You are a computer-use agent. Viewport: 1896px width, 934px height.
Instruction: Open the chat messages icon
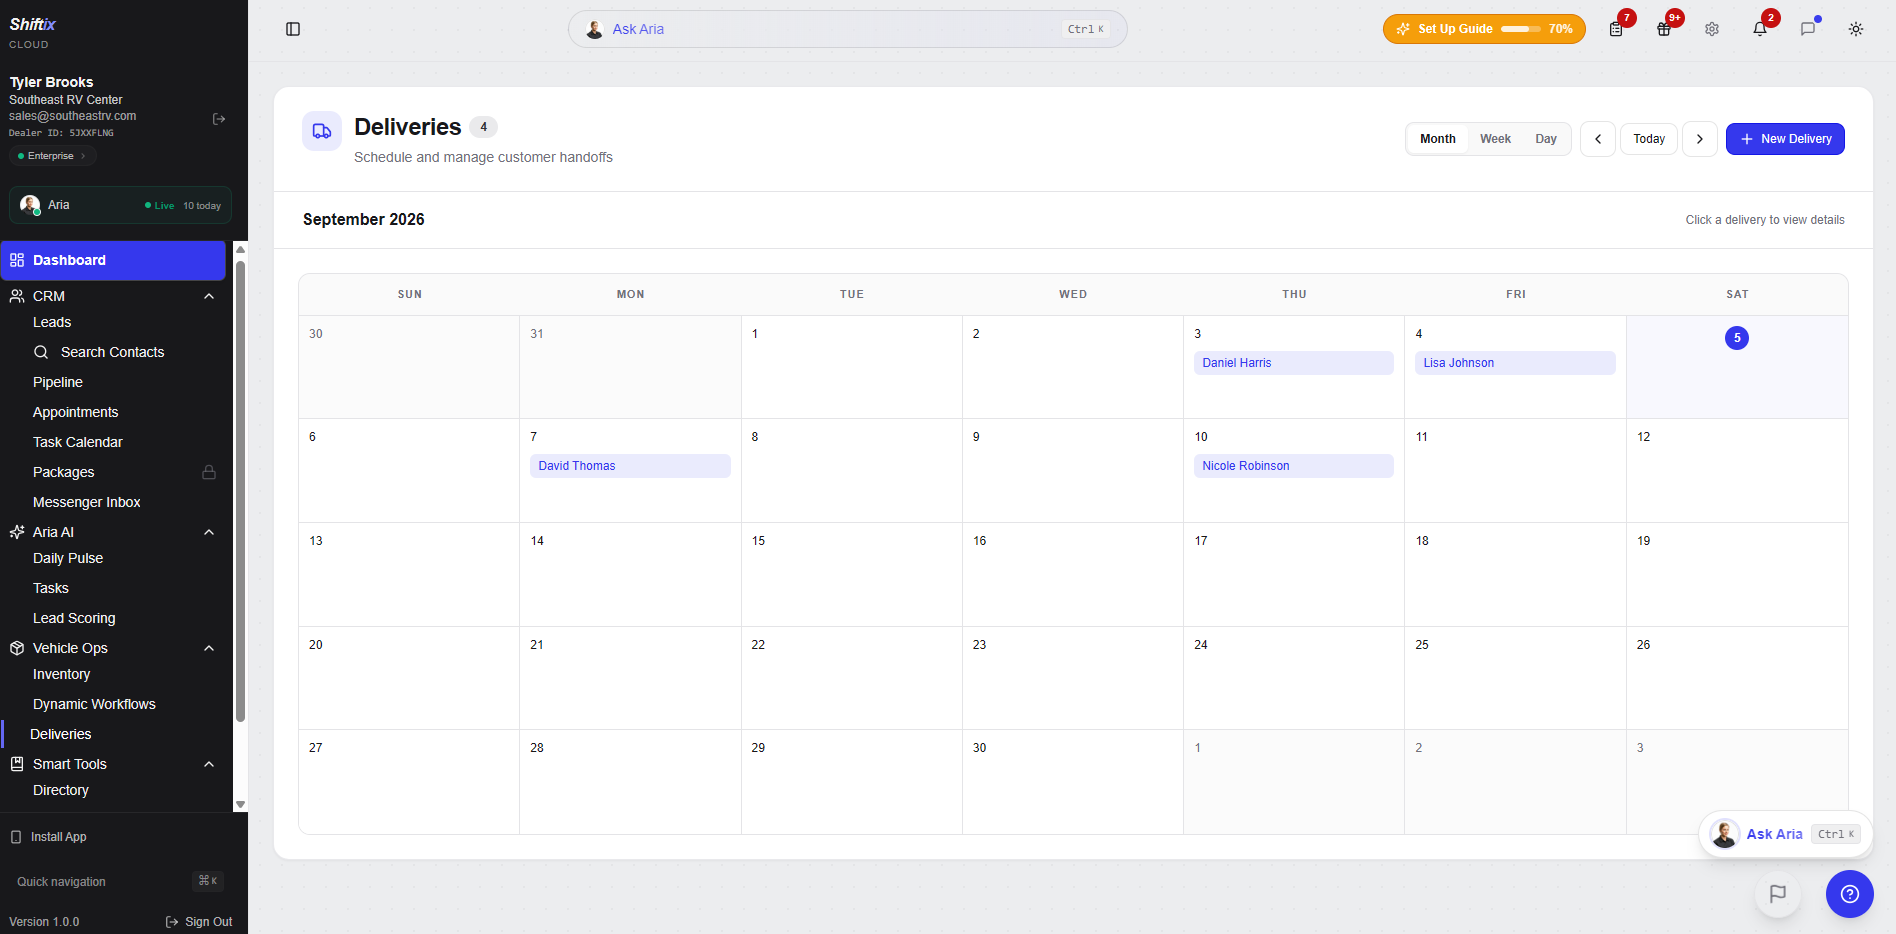[x=1808, y=29]
